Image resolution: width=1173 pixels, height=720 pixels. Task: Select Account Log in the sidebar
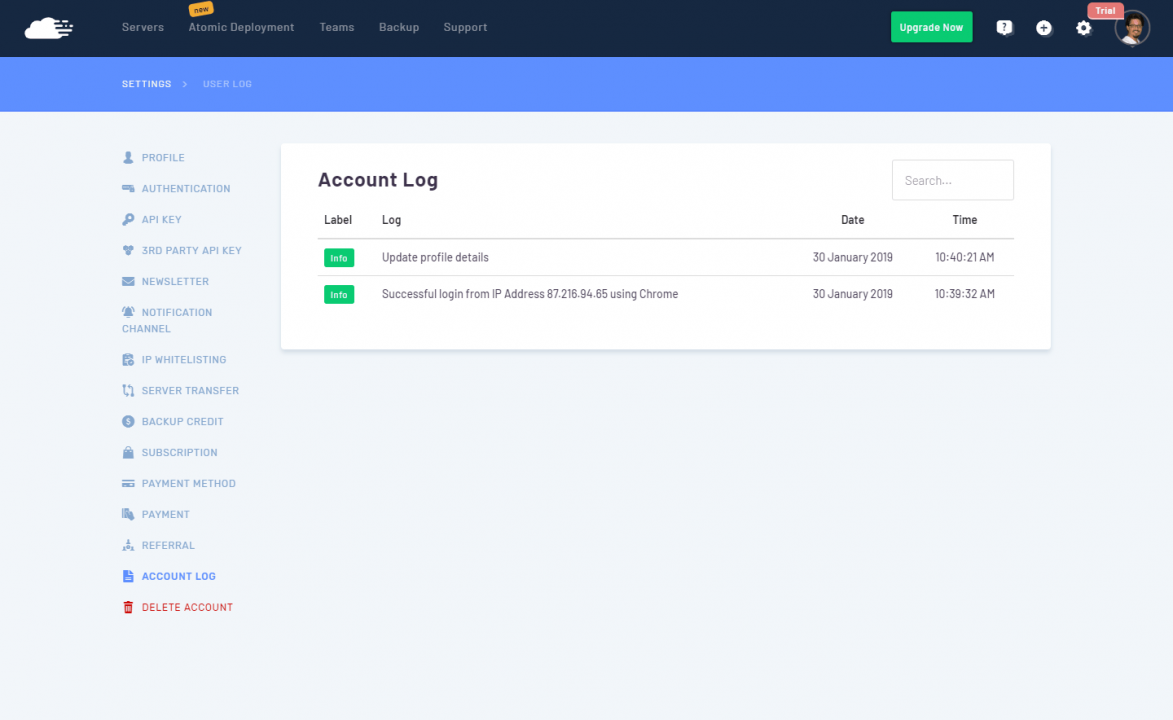point(176,576)
